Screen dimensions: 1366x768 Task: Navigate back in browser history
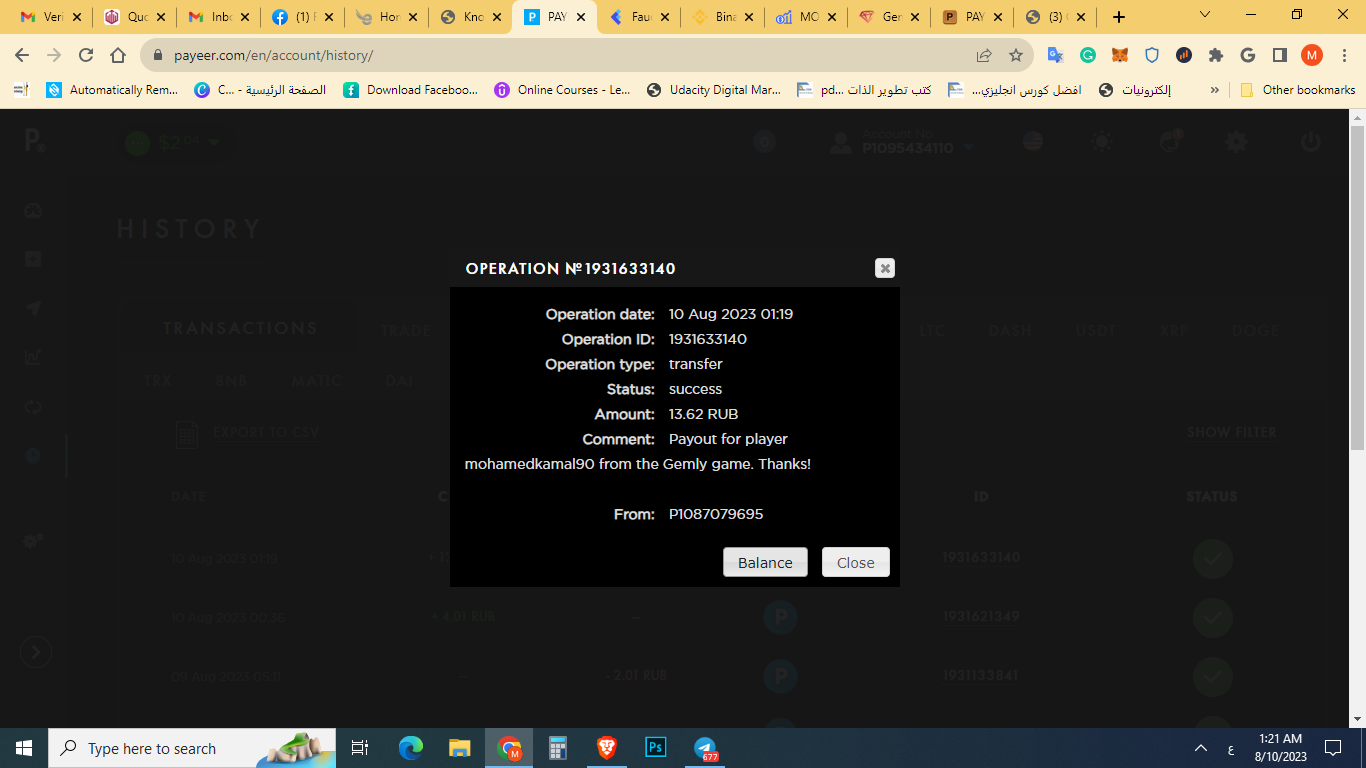point(22,55)
